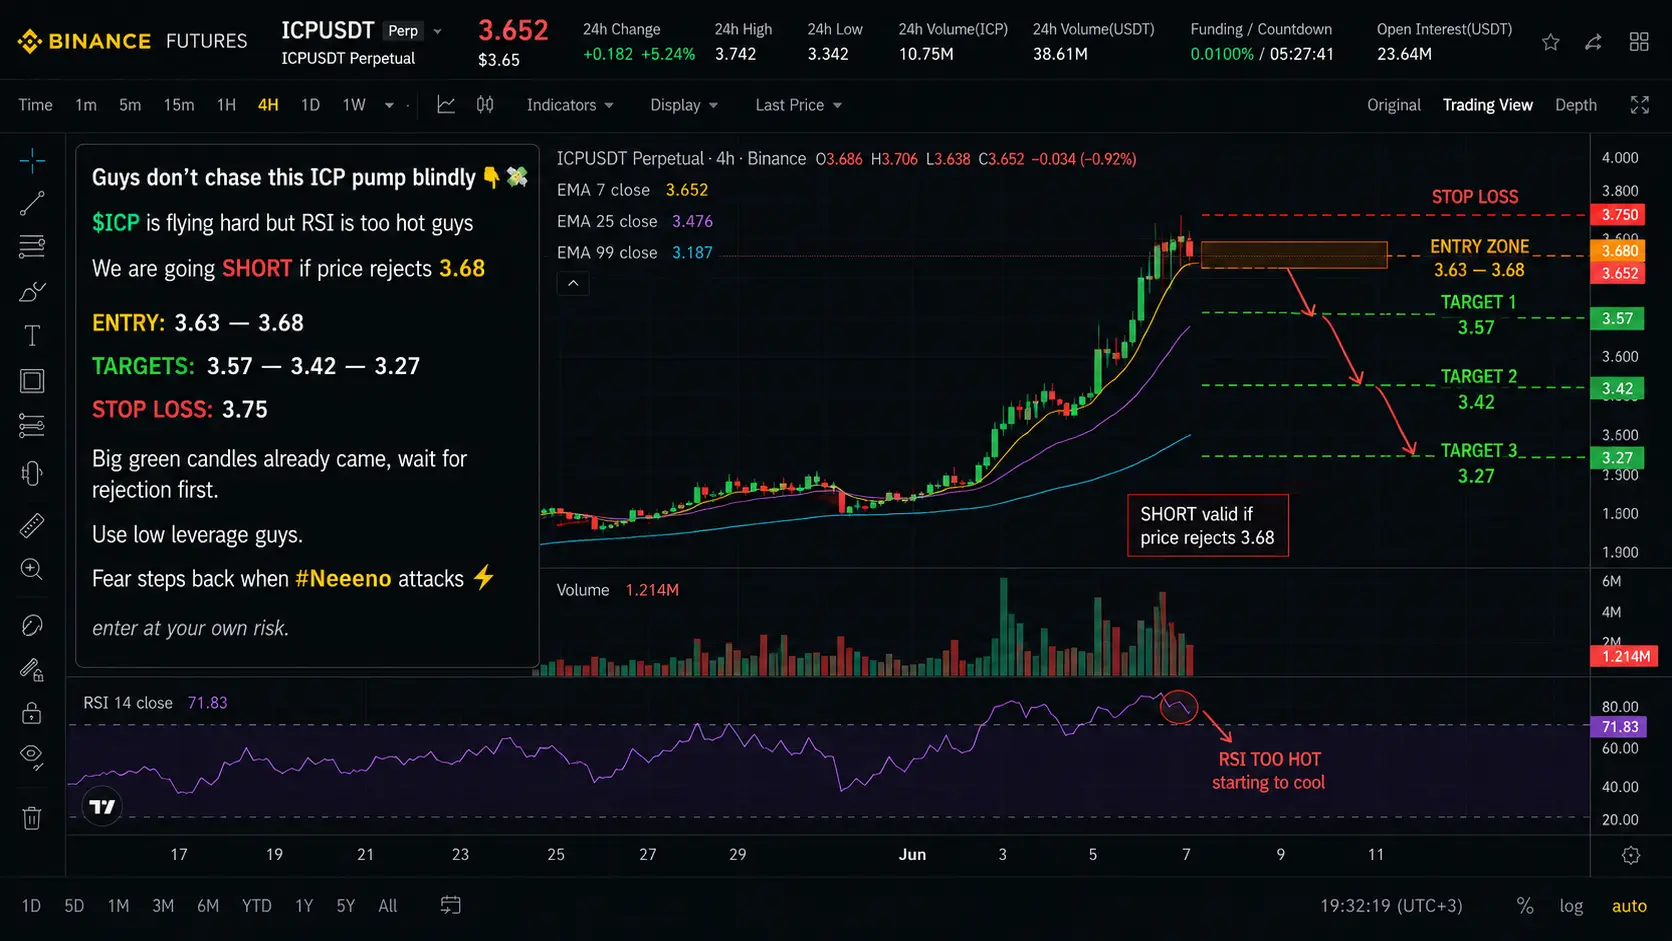This screenshot has height=941, width=1672.
Task: Click the round tool icon below zoom
Action: [32, 625]
